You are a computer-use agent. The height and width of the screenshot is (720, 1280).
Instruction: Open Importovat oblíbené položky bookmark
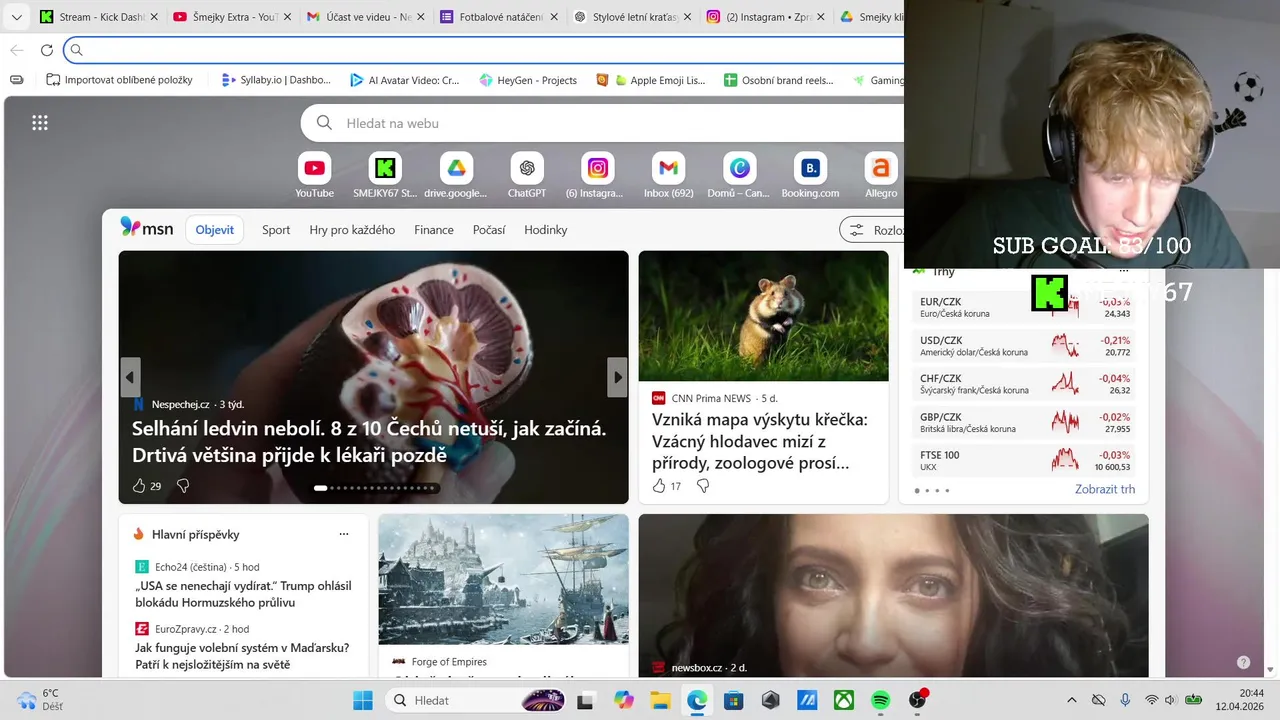(119, 80)
